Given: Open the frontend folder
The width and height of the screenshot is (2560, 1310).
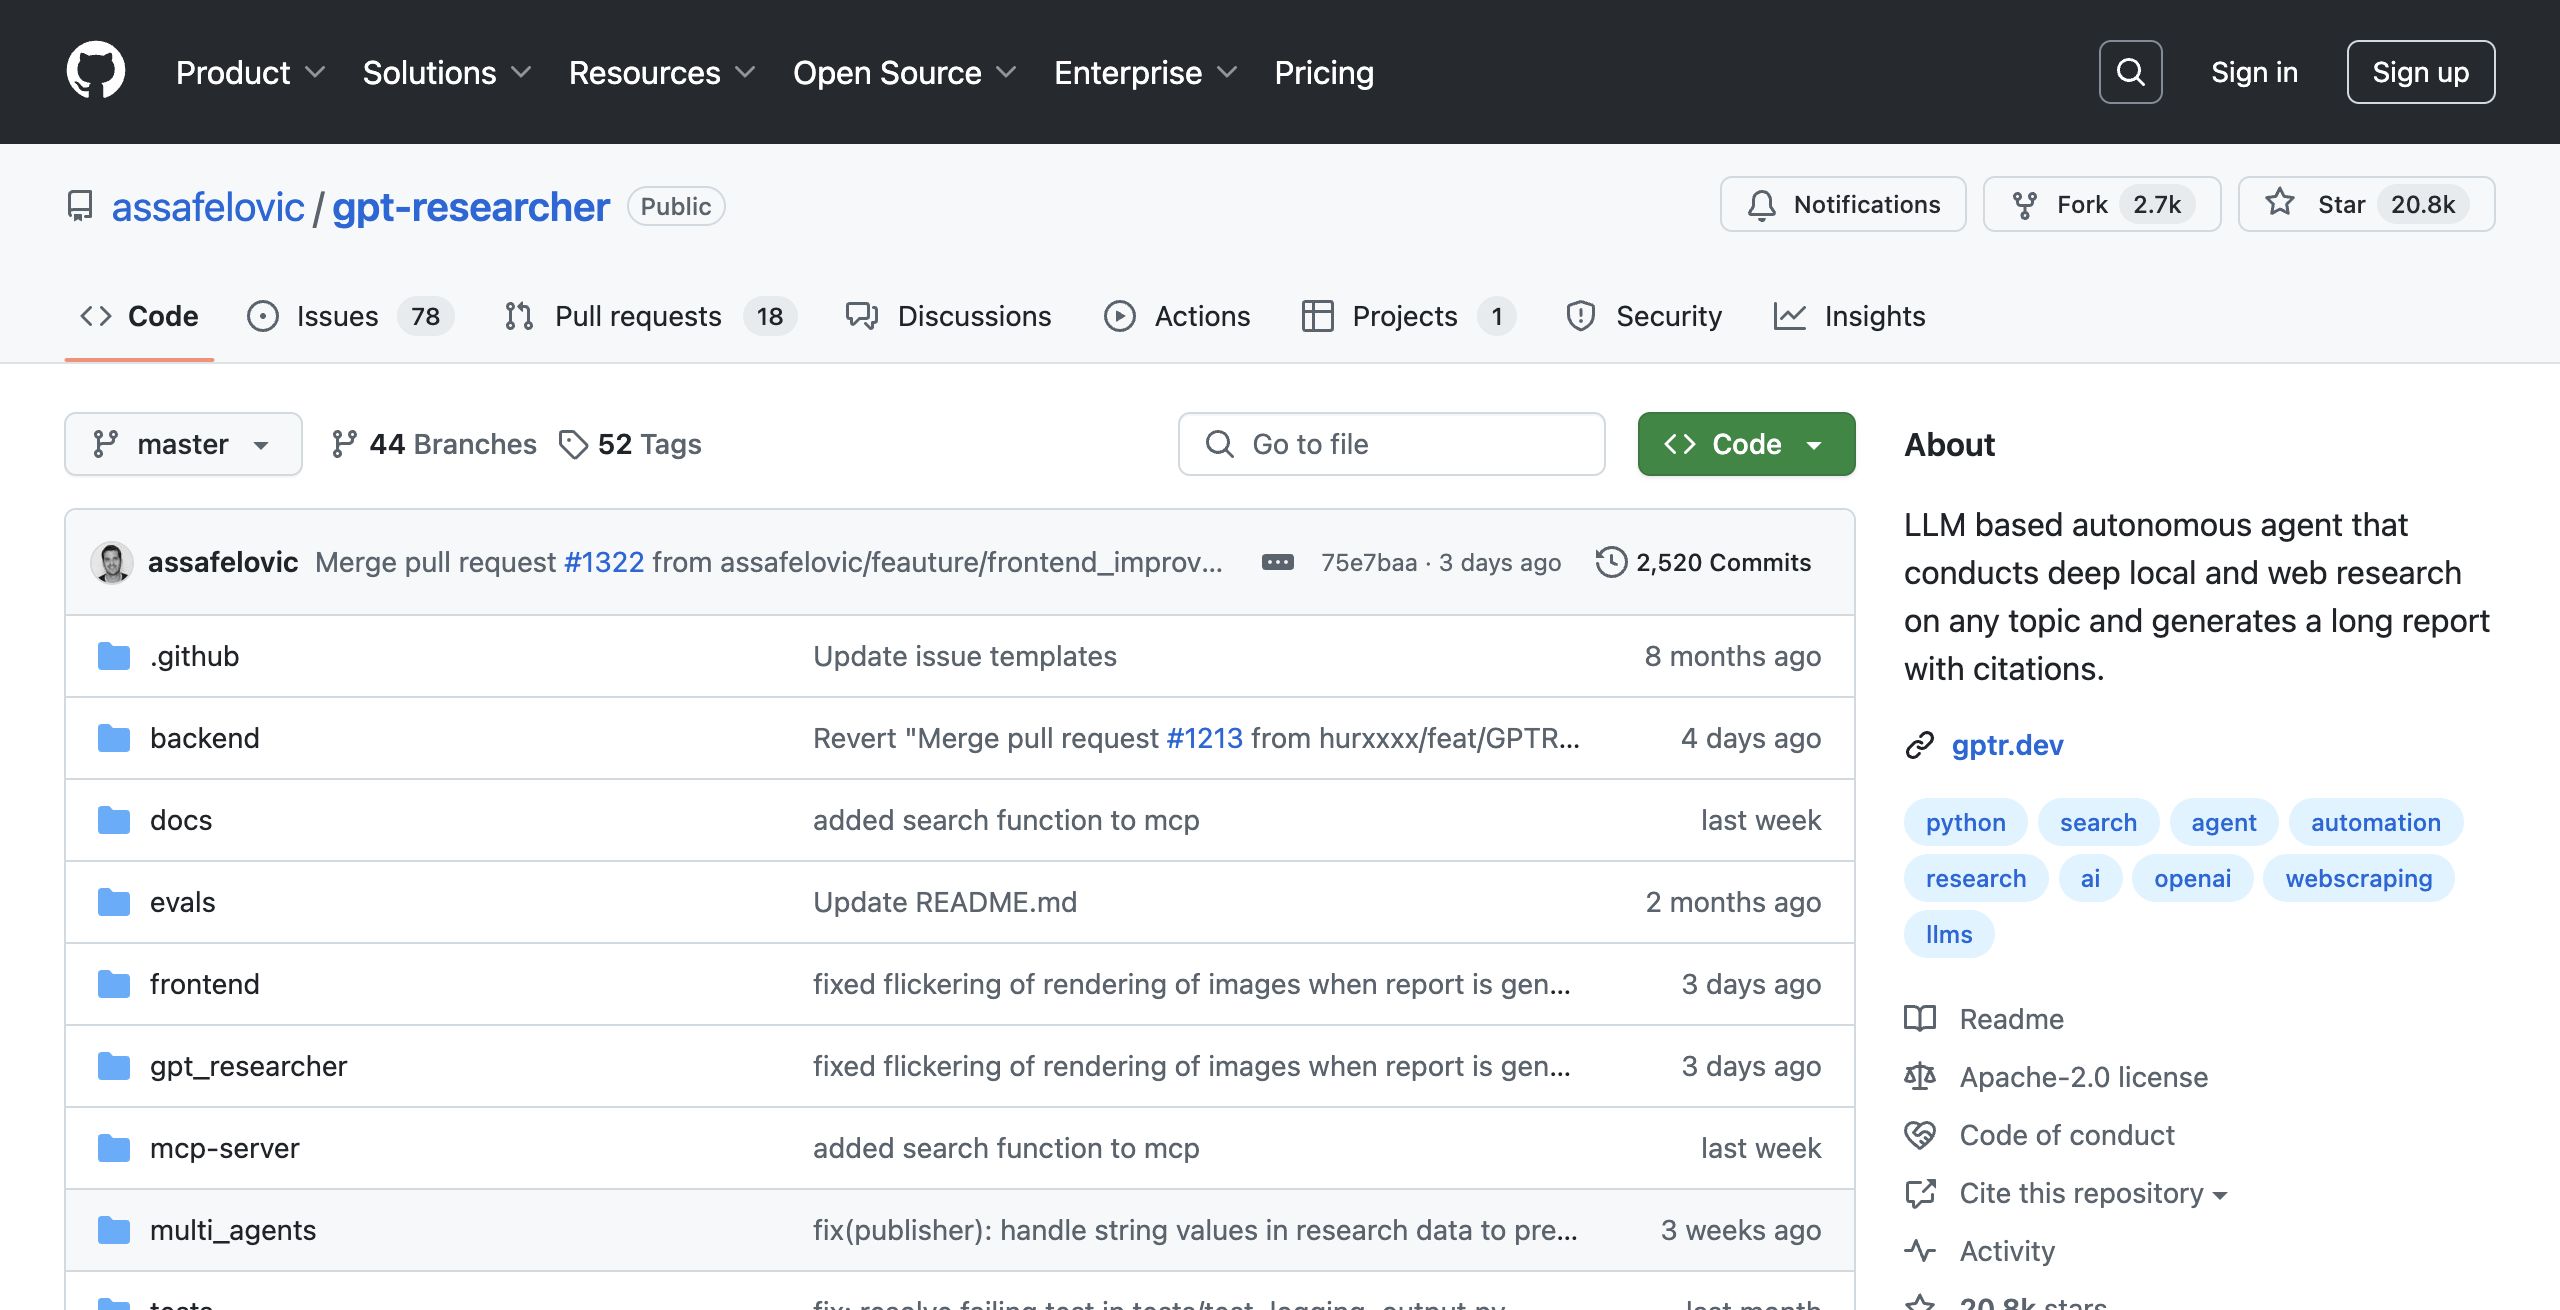Looking at the screenshot, I should coord(204,984).
